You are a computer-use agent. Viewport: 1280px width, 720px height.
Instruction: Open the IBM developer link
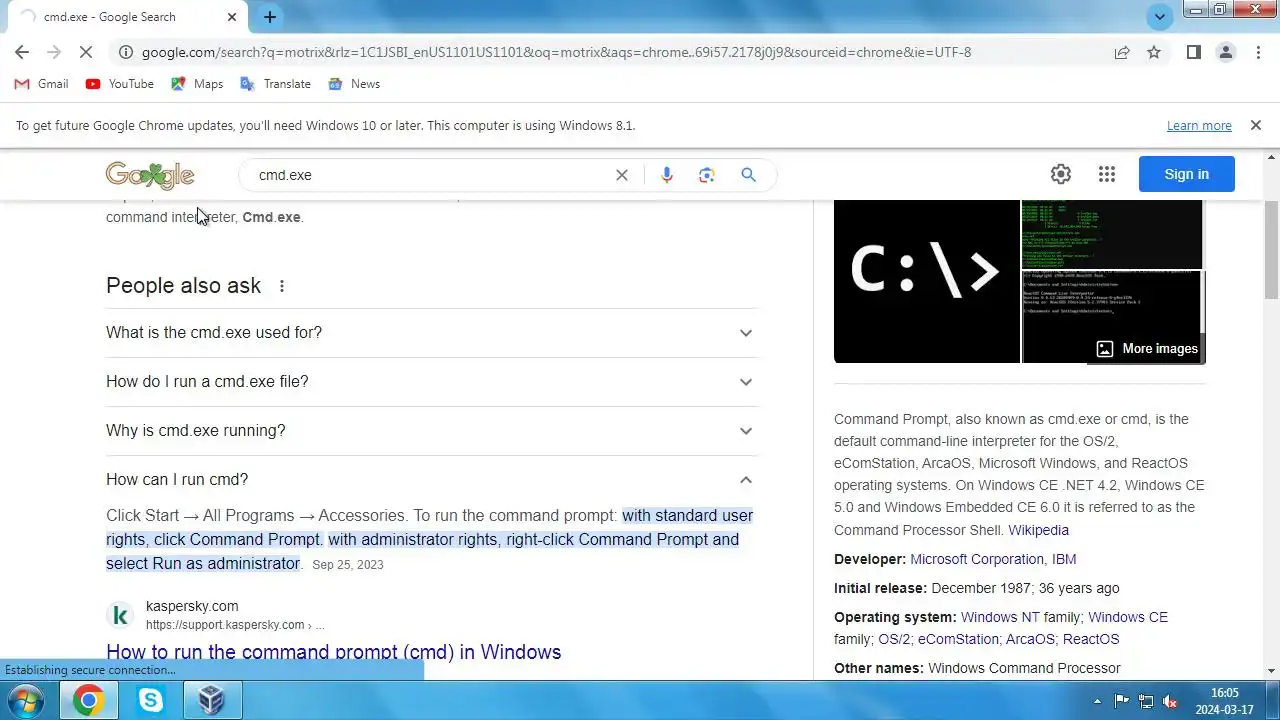click(x=1064, y=559)
